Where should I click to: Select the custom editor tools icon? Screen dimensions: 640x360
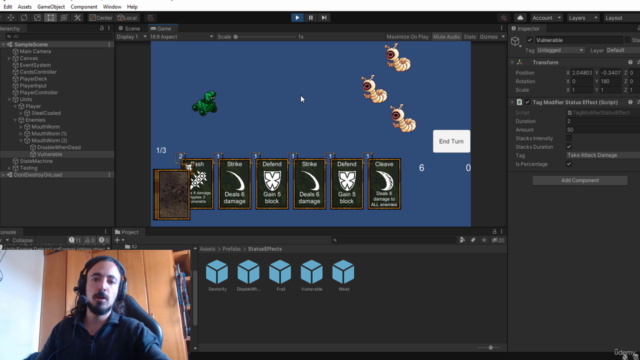point(77,18)
